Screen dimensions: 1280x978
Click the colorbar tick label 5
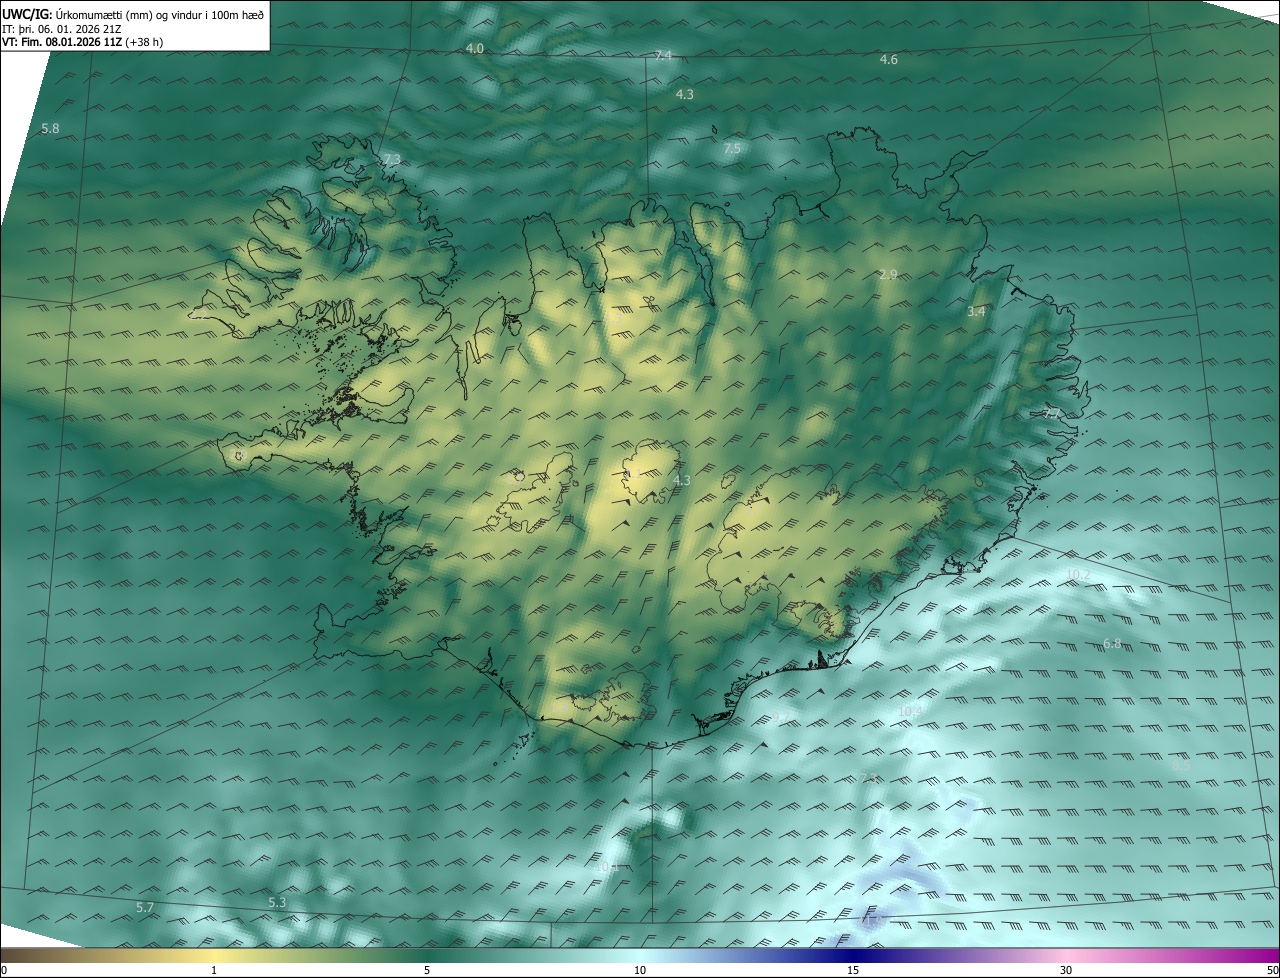[x=427, y=970]
